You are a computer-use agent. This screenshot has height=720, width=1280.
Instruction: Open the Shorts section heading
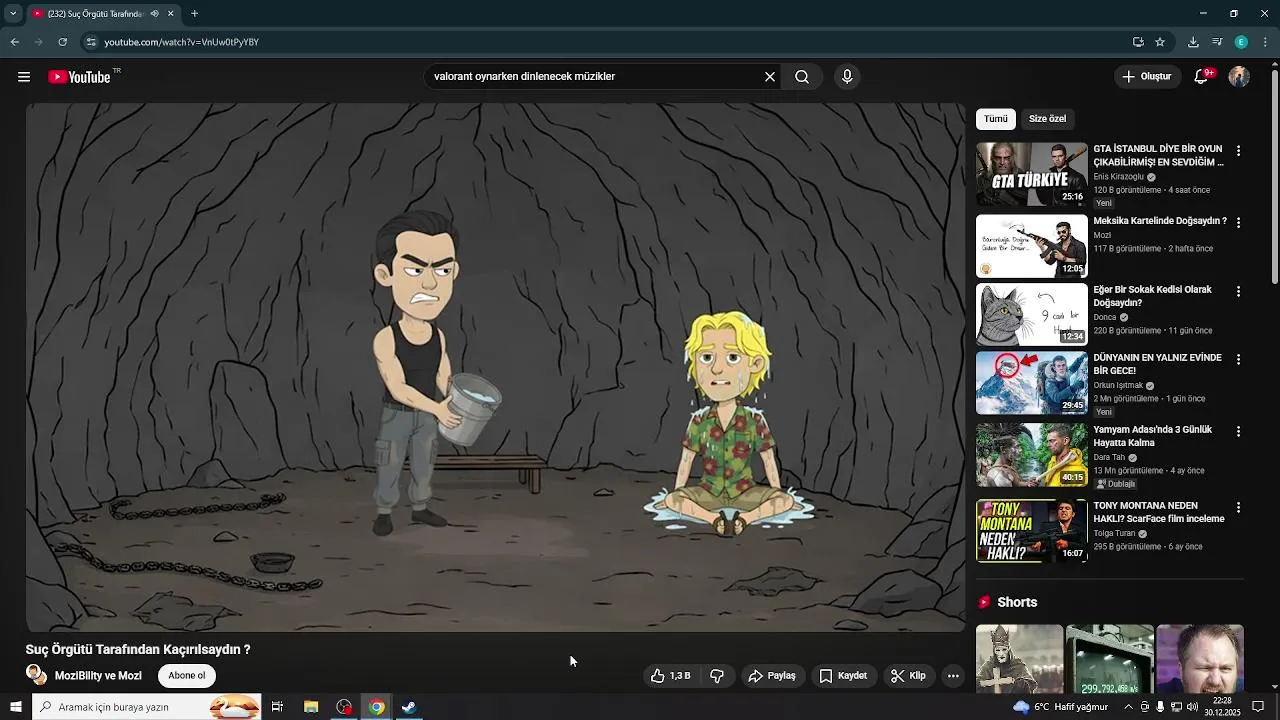point(1017,602)
